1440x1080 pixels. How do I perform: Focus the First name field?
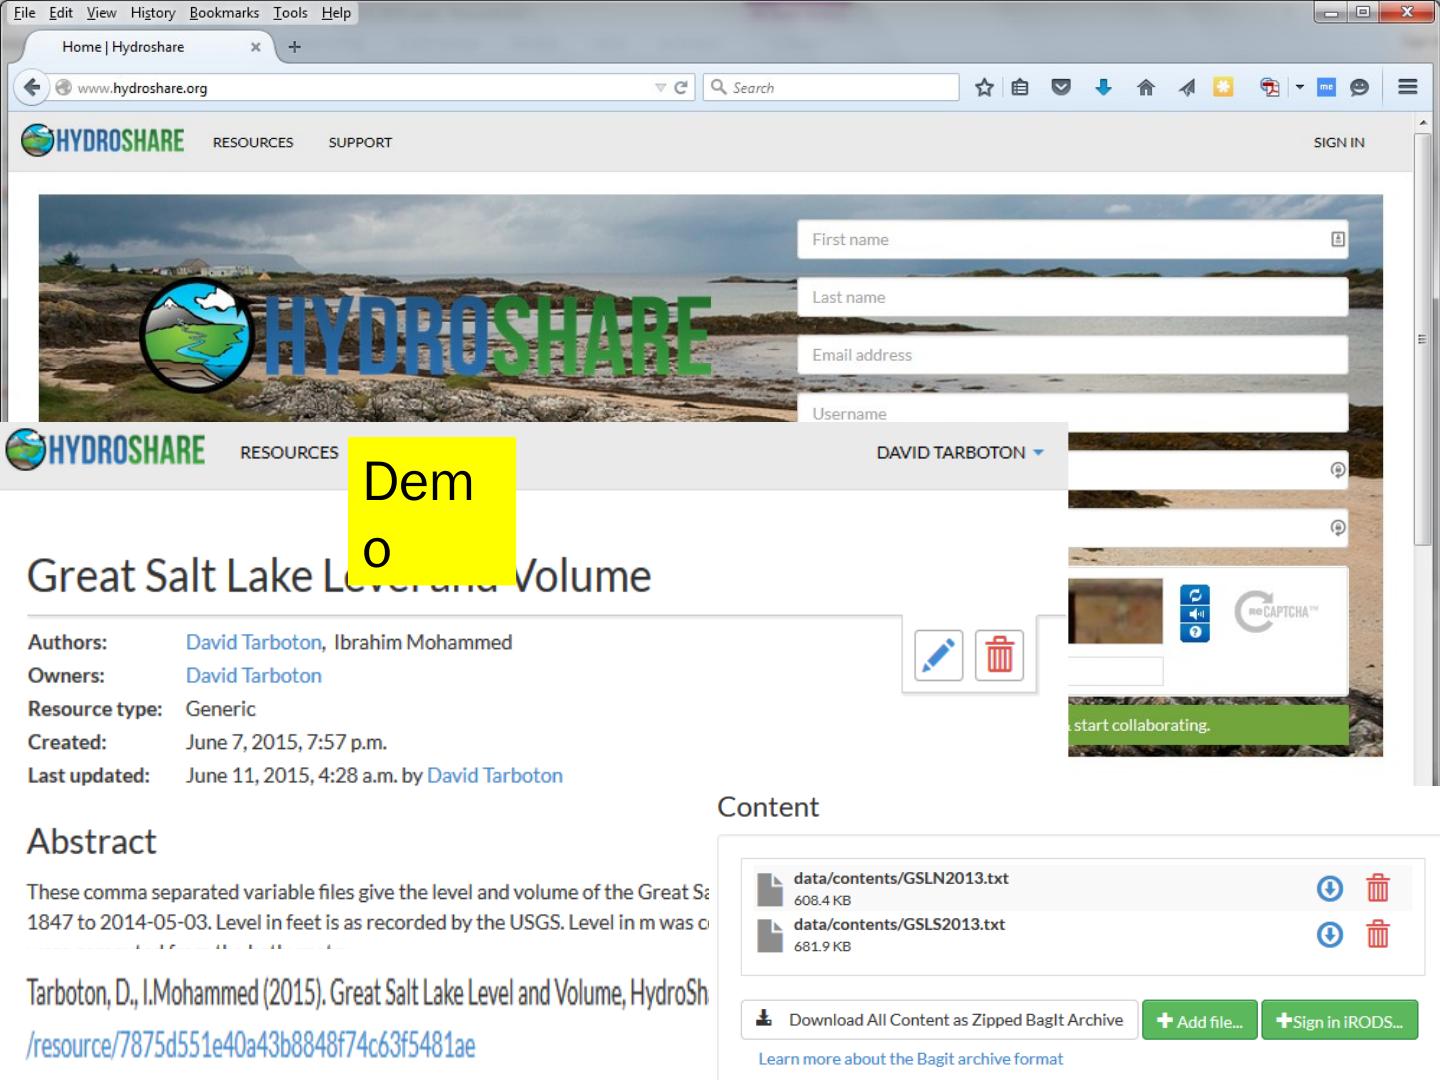[x=1072, y=239]
